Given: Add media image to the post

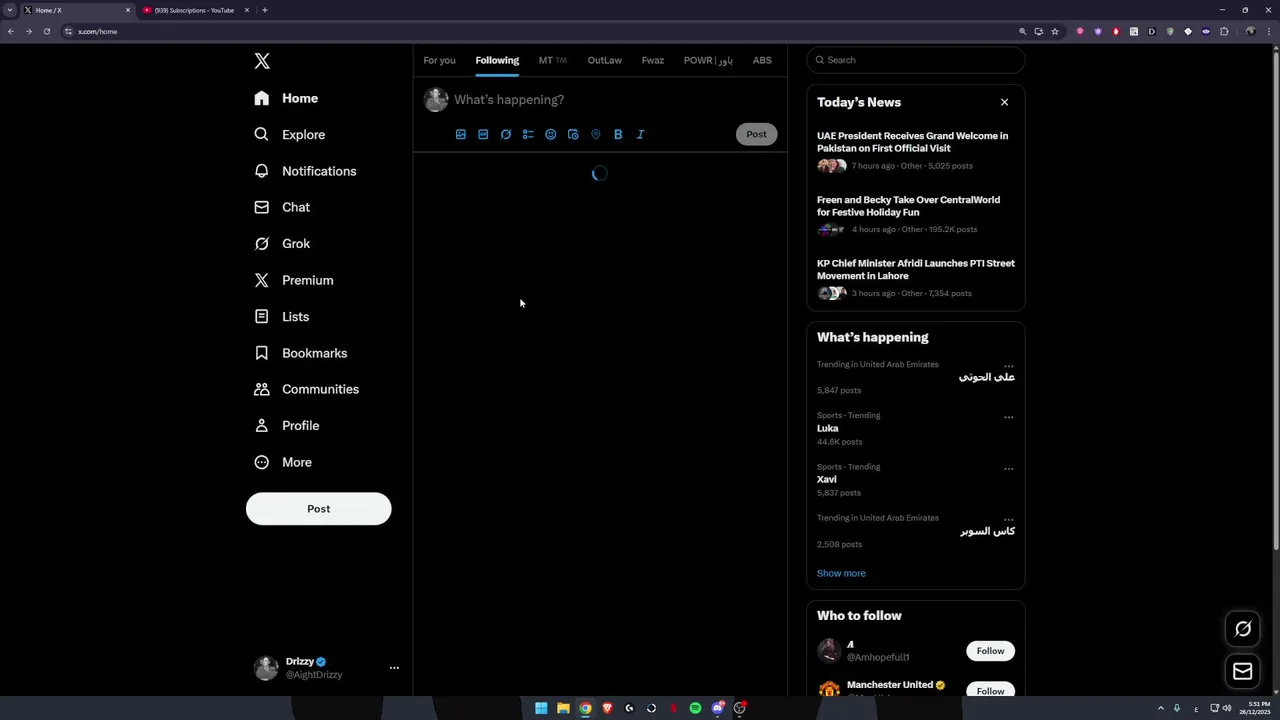Looking at the screenshot, I should [x=461, y=134].
